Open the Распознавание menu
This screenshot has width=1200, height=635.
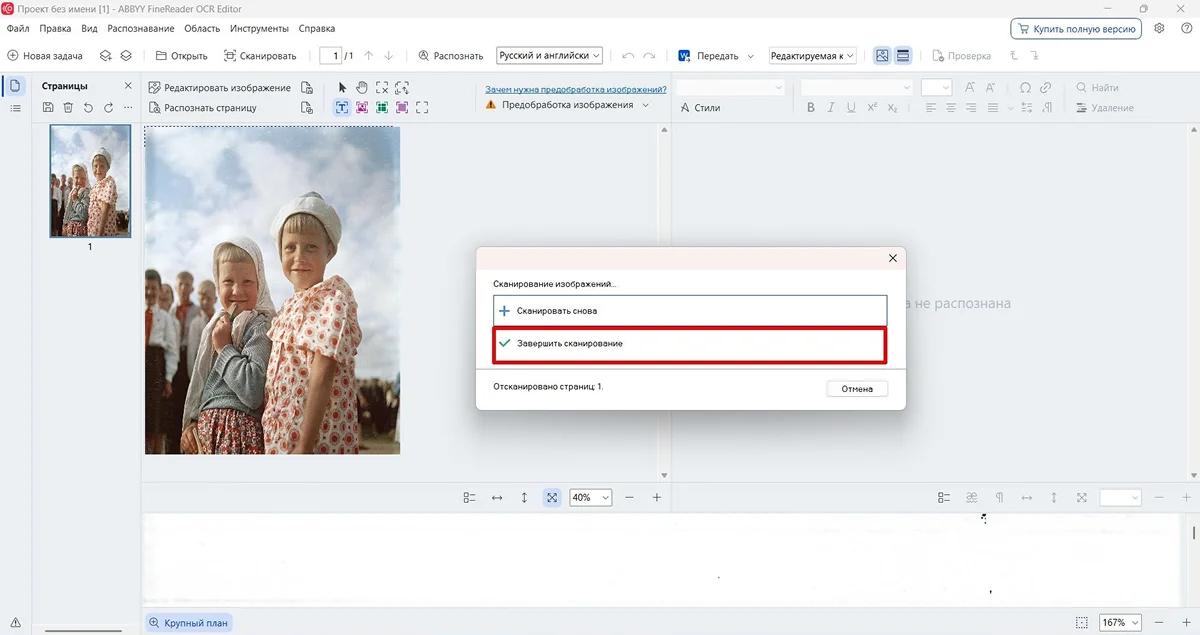pyautogui.click(x=140, y=29)
